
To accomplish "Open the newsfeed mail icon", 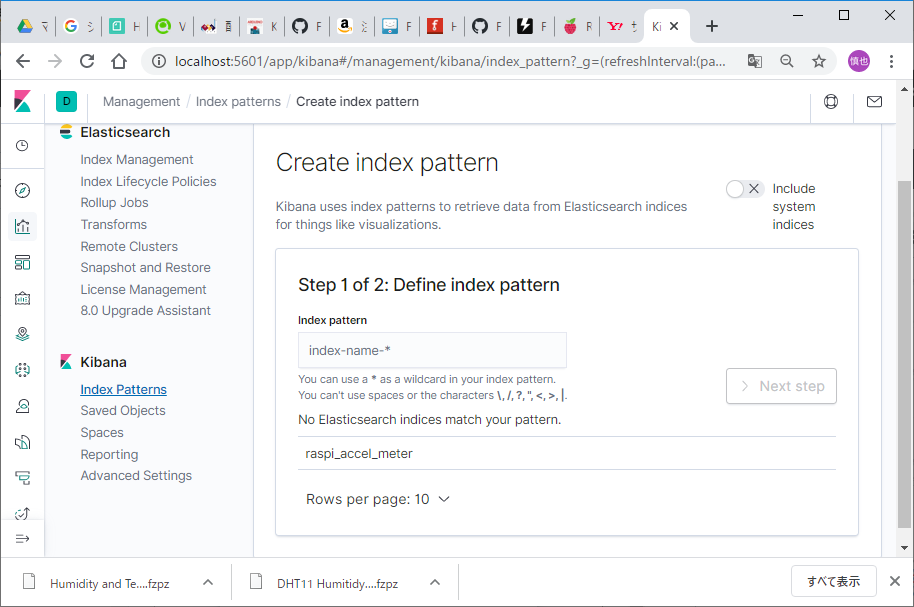I will point(874,101).
